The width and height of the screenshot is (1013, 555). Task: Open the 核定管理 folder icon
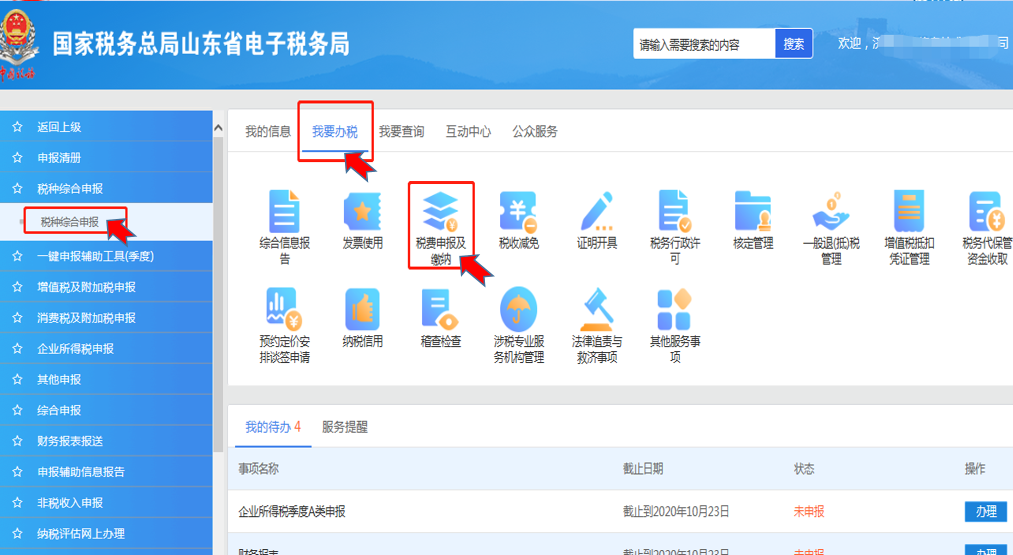(x=753, y=212)
